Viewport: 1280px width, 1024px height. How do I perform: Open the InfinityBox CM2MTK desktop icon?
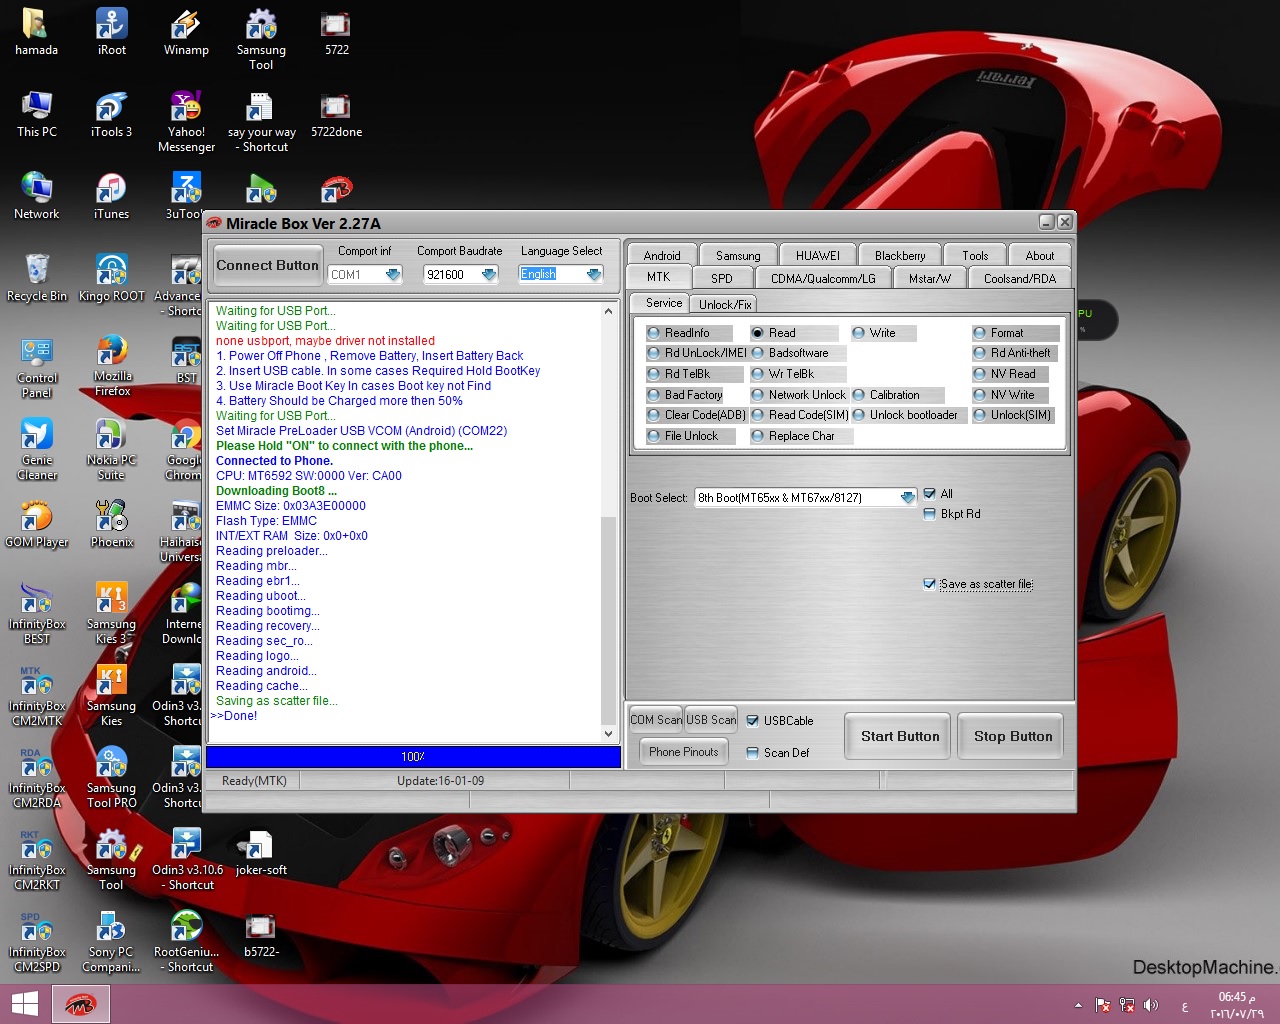point(37,695)
